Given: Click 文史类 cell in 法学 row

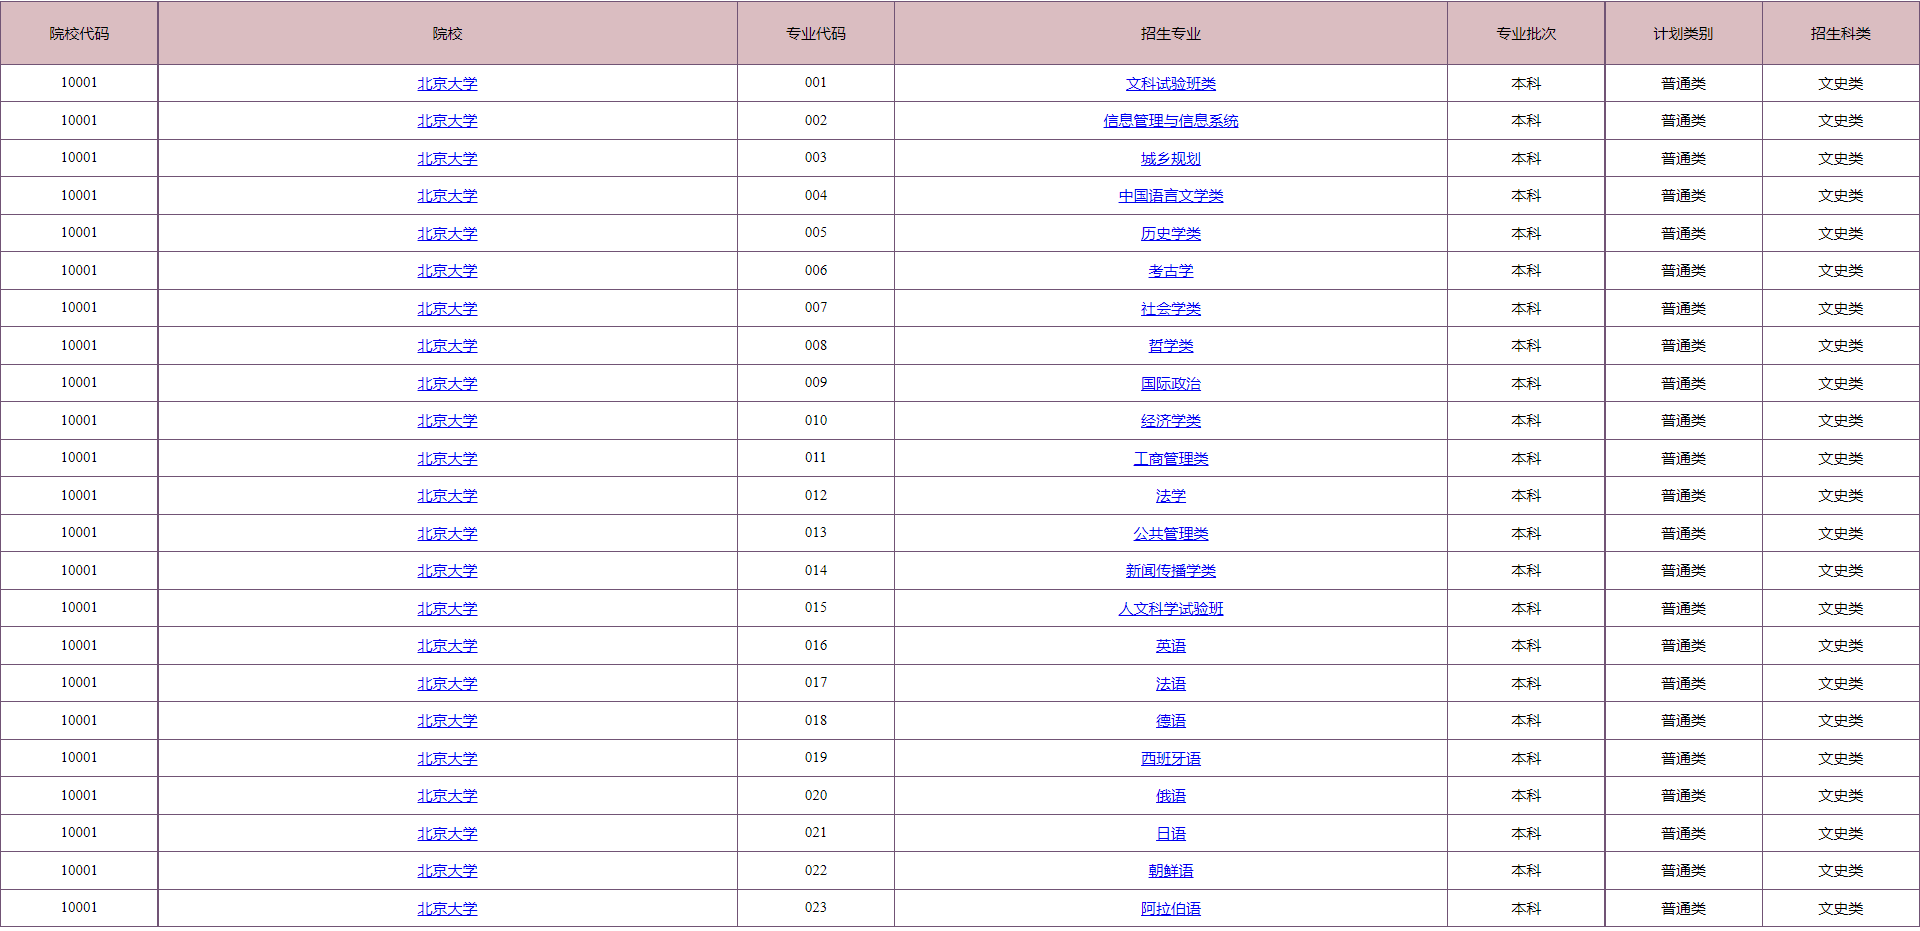Looking at the screenshot, I should [1840, 496].
